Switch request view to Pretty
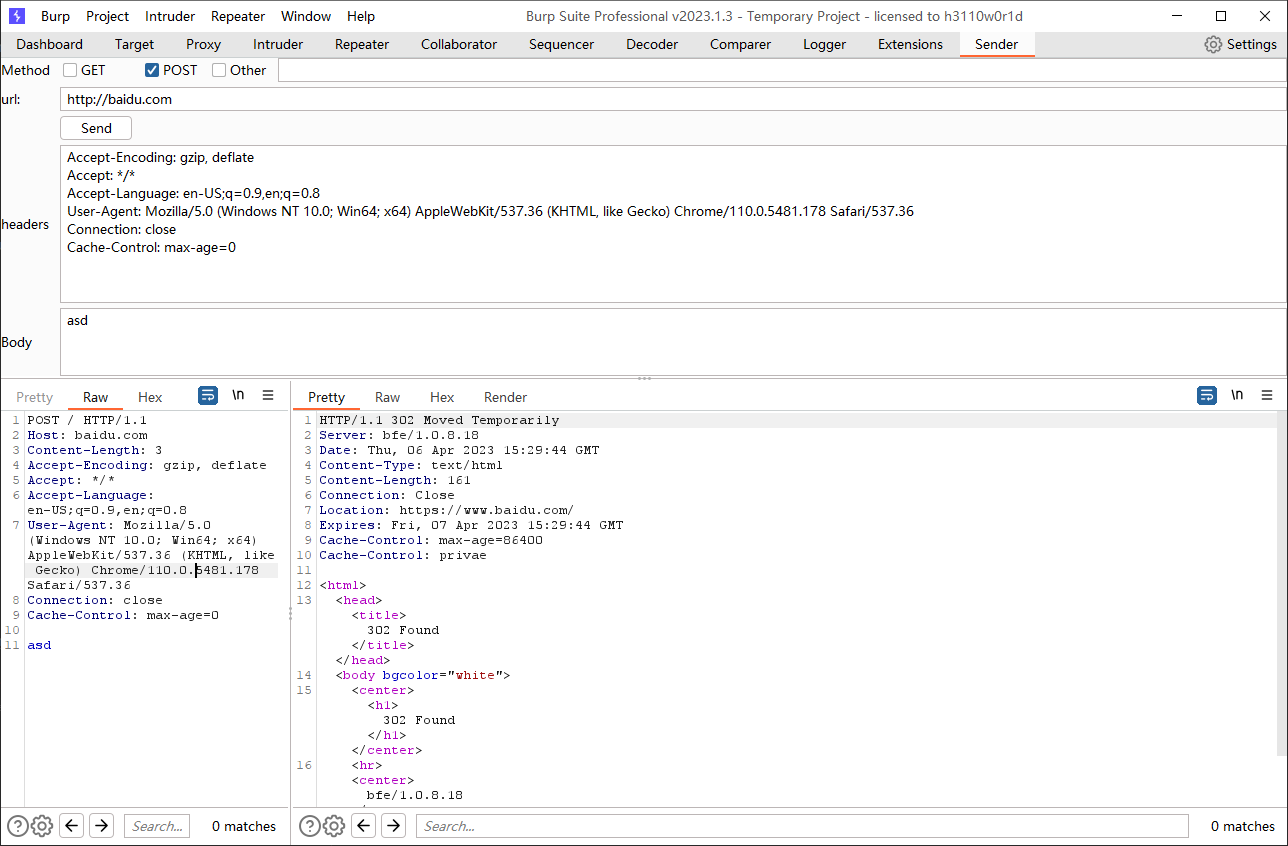The image size is (1288, 846). pos(35,397)
